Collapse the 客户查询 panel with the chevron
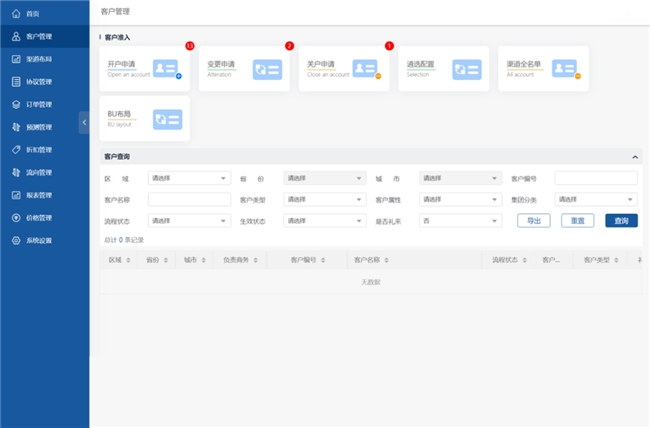650x428 pixels. [x=635, y=157]
